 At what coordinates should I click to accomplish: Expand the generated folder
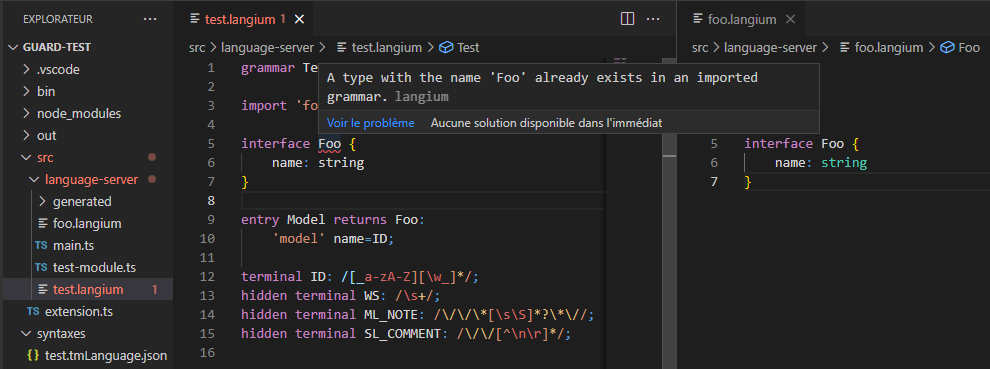coord(42,202)
